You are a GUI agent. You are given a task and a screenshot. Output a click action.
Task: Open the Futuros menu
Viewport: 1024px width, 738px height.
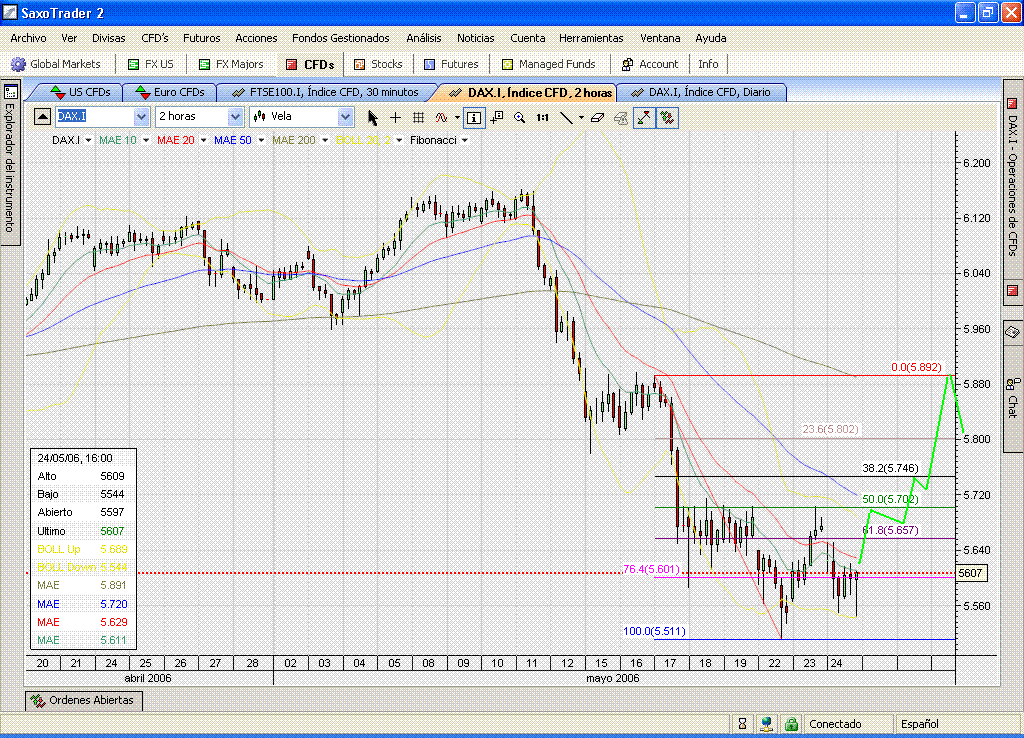[x=201, y=38]
